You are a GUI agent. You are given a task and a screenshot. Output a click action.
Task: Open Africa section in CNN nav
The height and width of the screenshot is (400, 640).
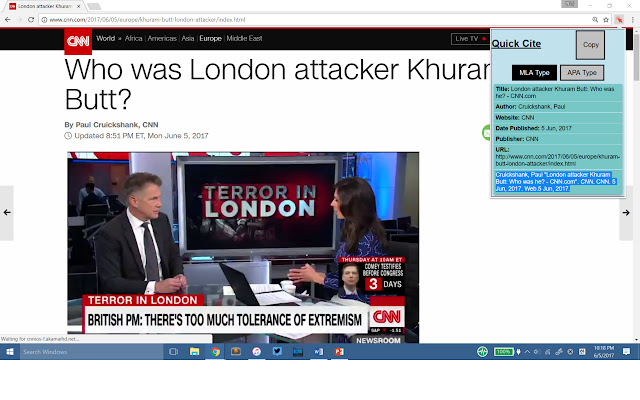pyautogui.click(x=133, y=38)
